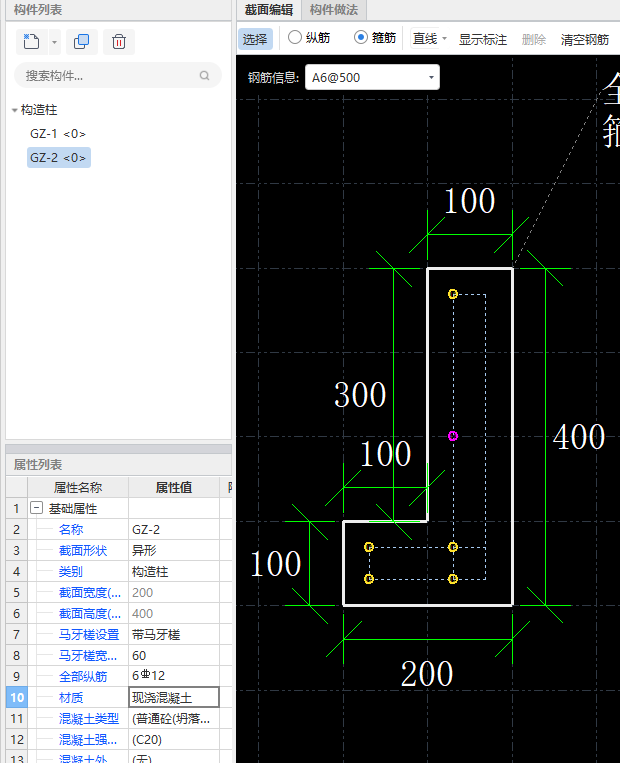620x763 pixels.
Task: Click the 清空钢筋 button
Action: click(x=584, y=39)
